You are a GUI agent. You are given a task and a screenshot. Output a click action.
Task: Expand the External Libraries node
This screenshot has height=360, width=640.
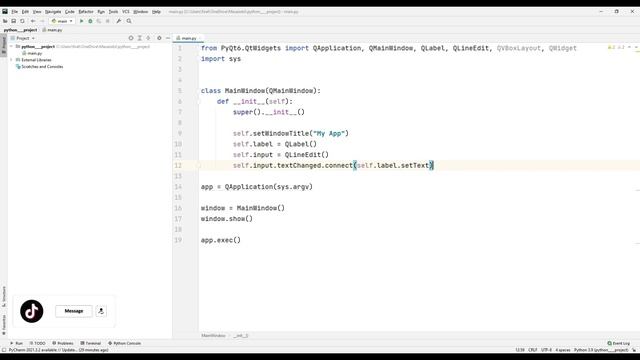tap(11, 60)
